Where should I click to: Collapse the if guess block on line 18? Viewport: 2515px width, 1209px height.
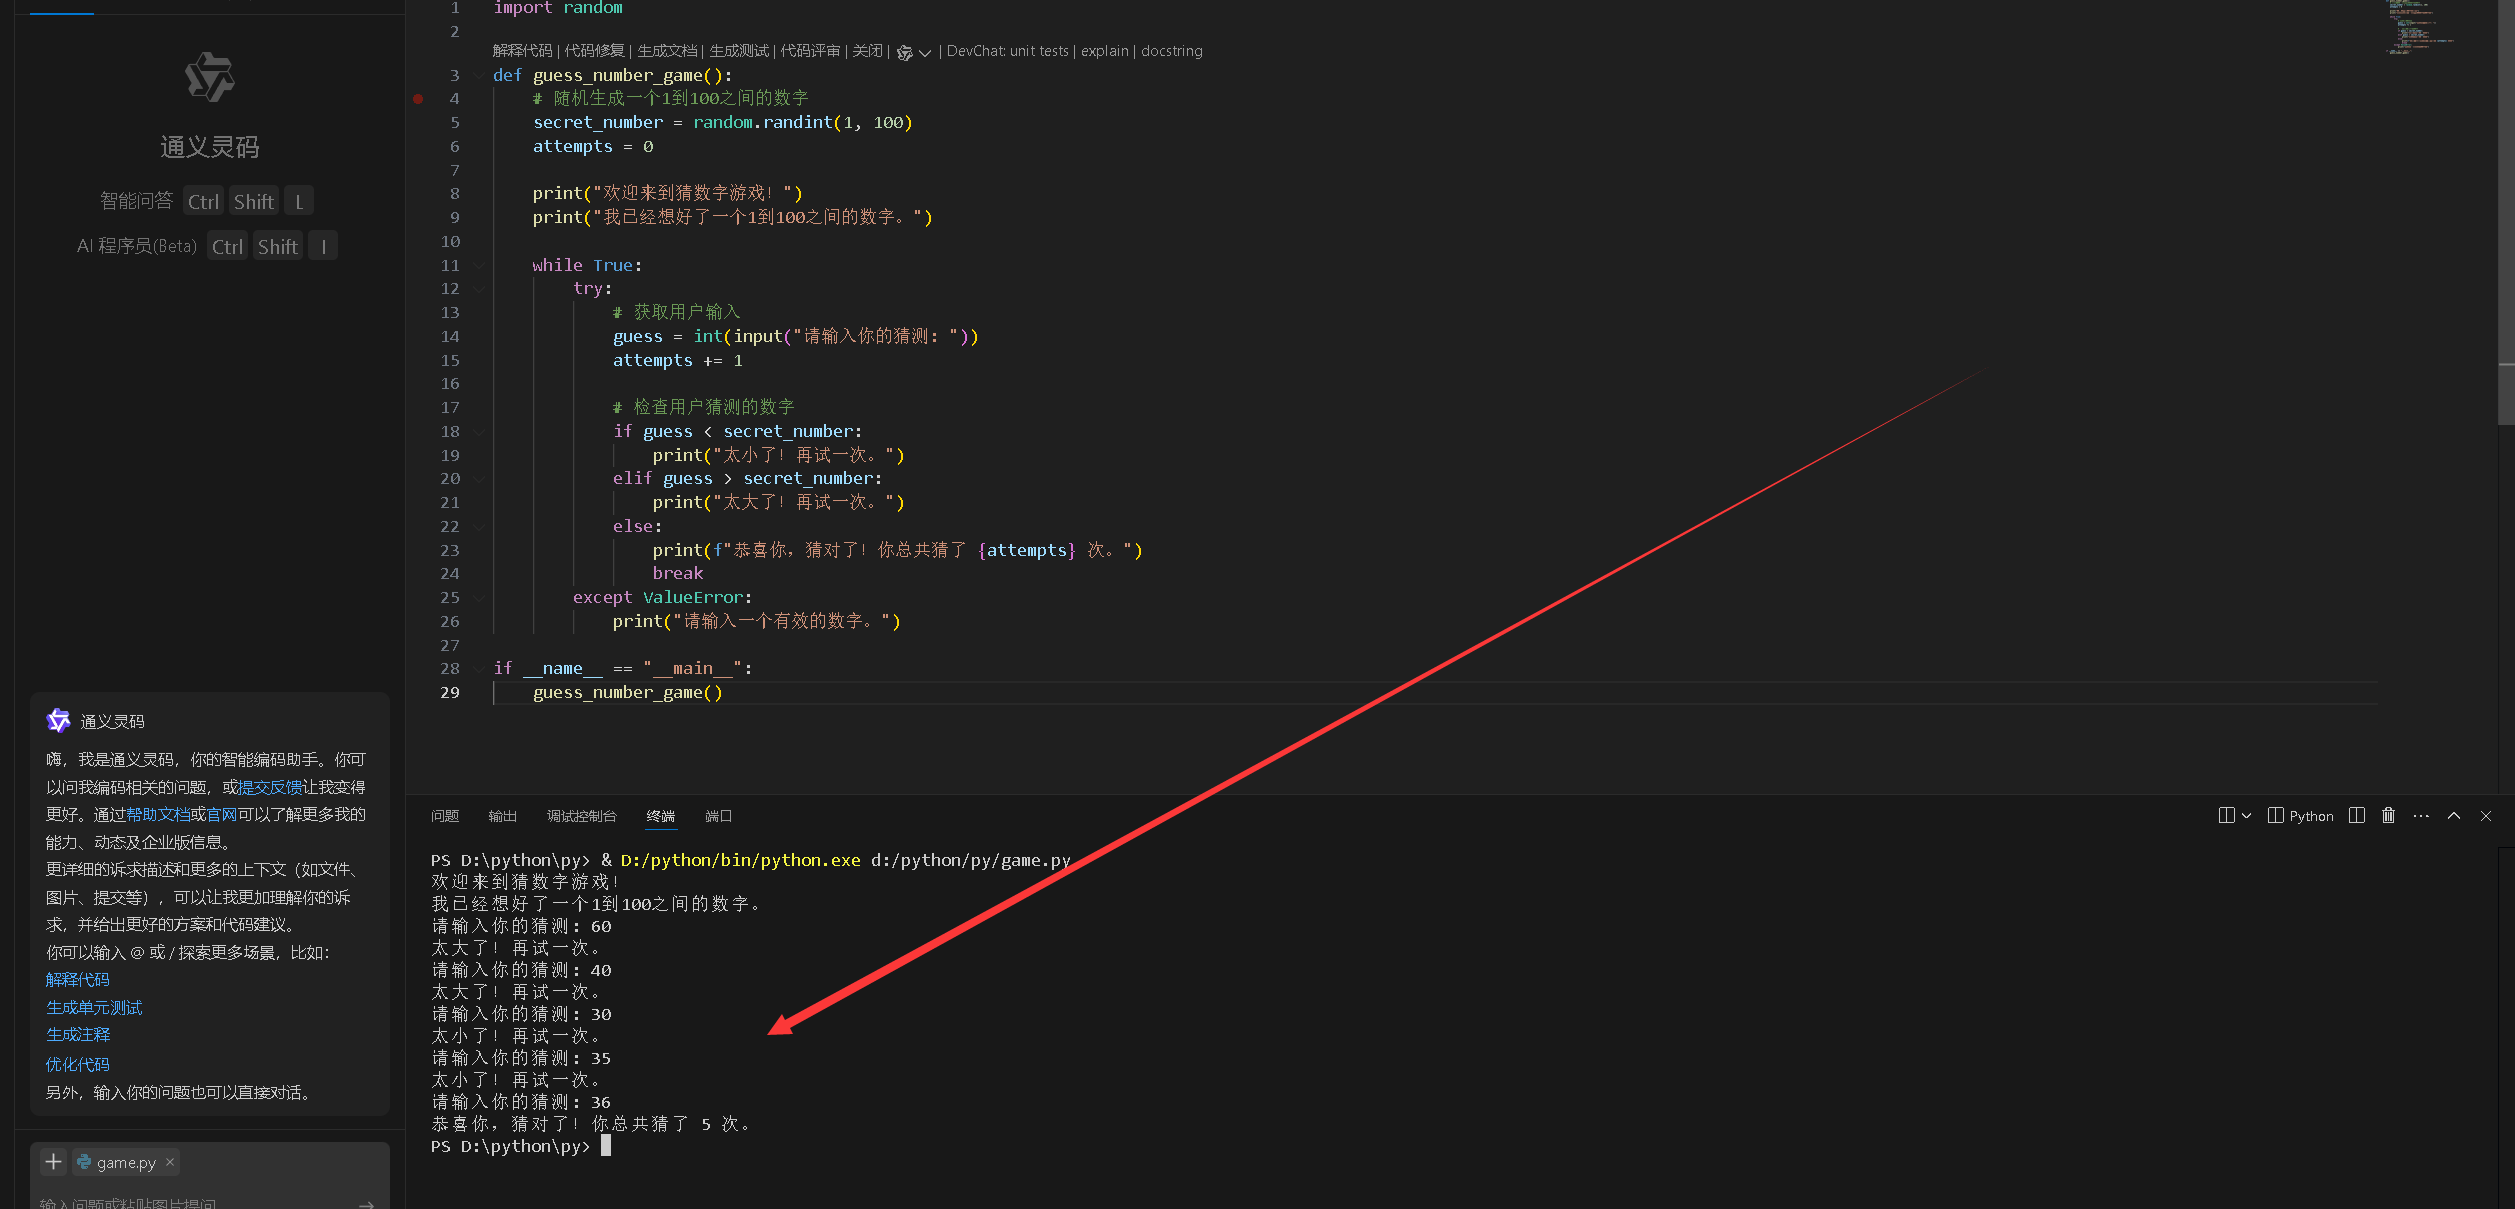tap(479, 431)
